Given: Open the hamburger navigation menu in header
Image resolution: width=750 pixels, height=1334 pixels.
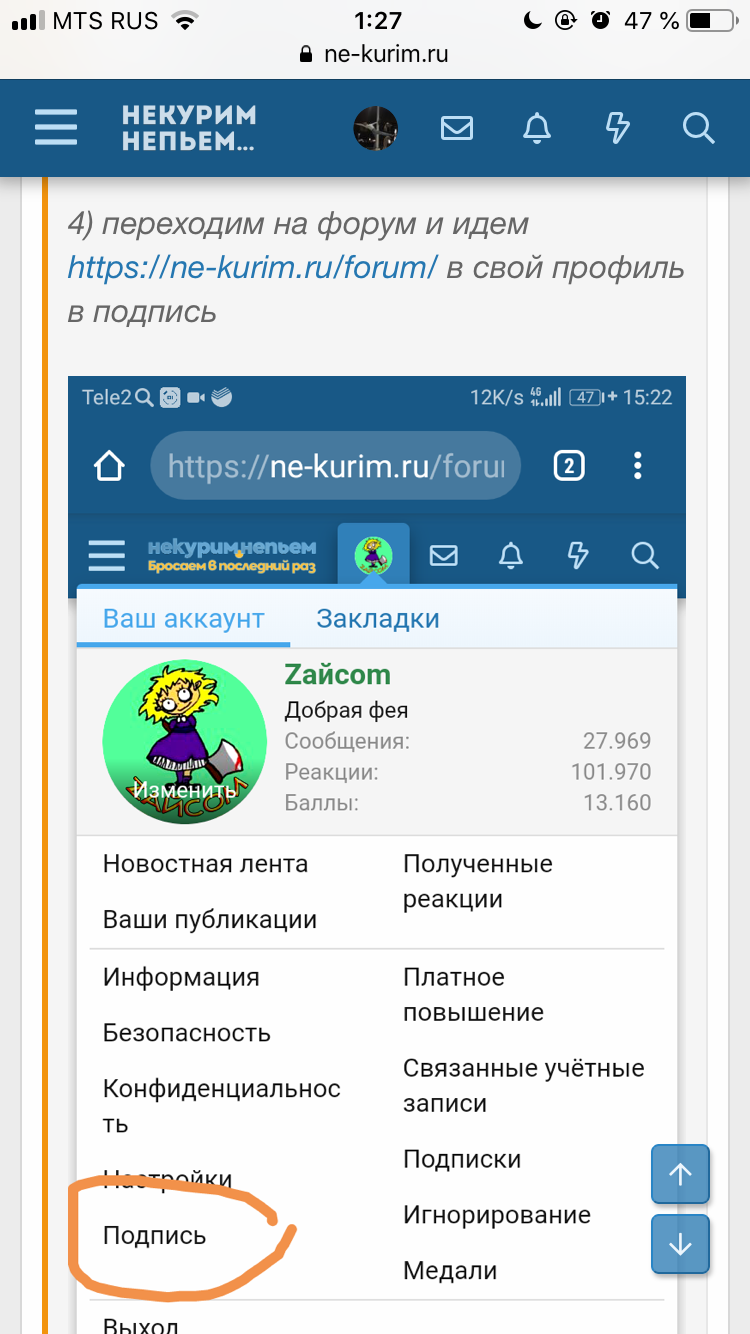Looking at the screenshot, I should point(56,128).
